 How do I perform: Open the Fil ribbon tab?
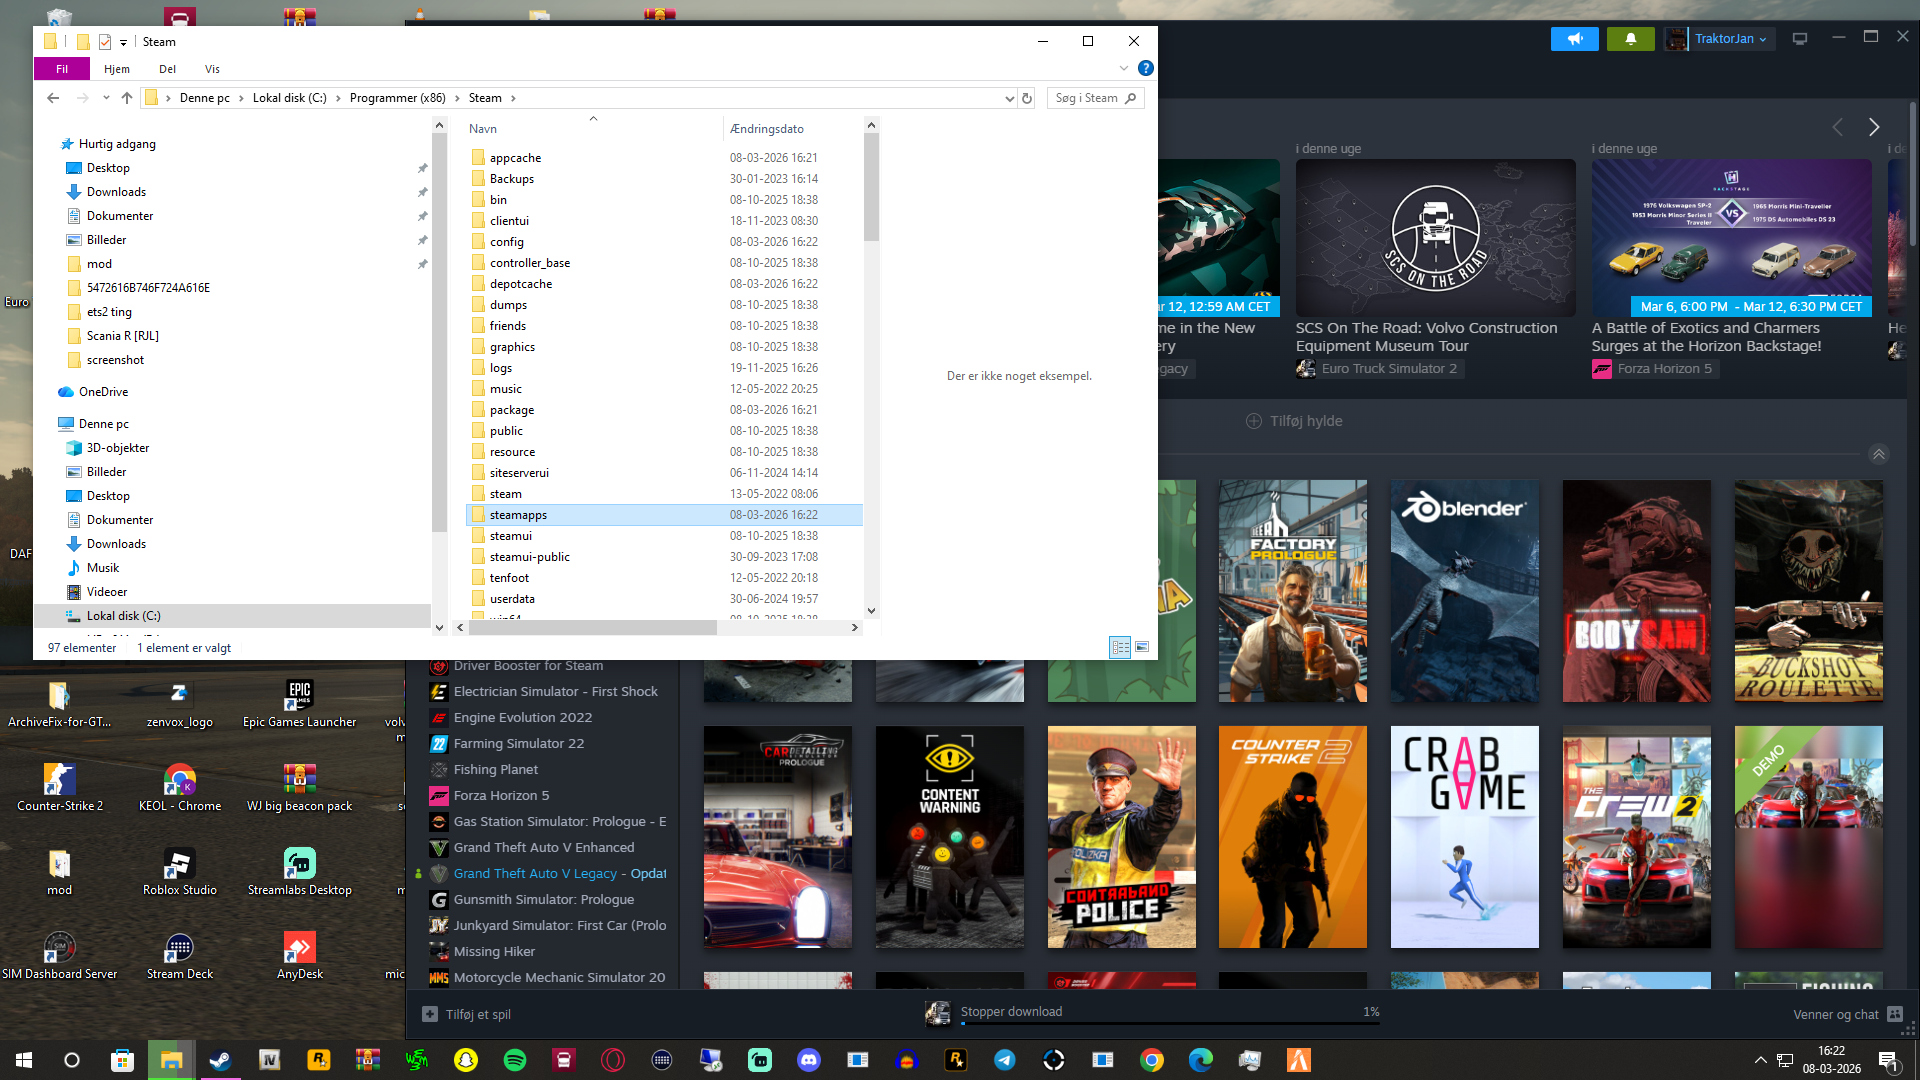click(x=62, y=69)
